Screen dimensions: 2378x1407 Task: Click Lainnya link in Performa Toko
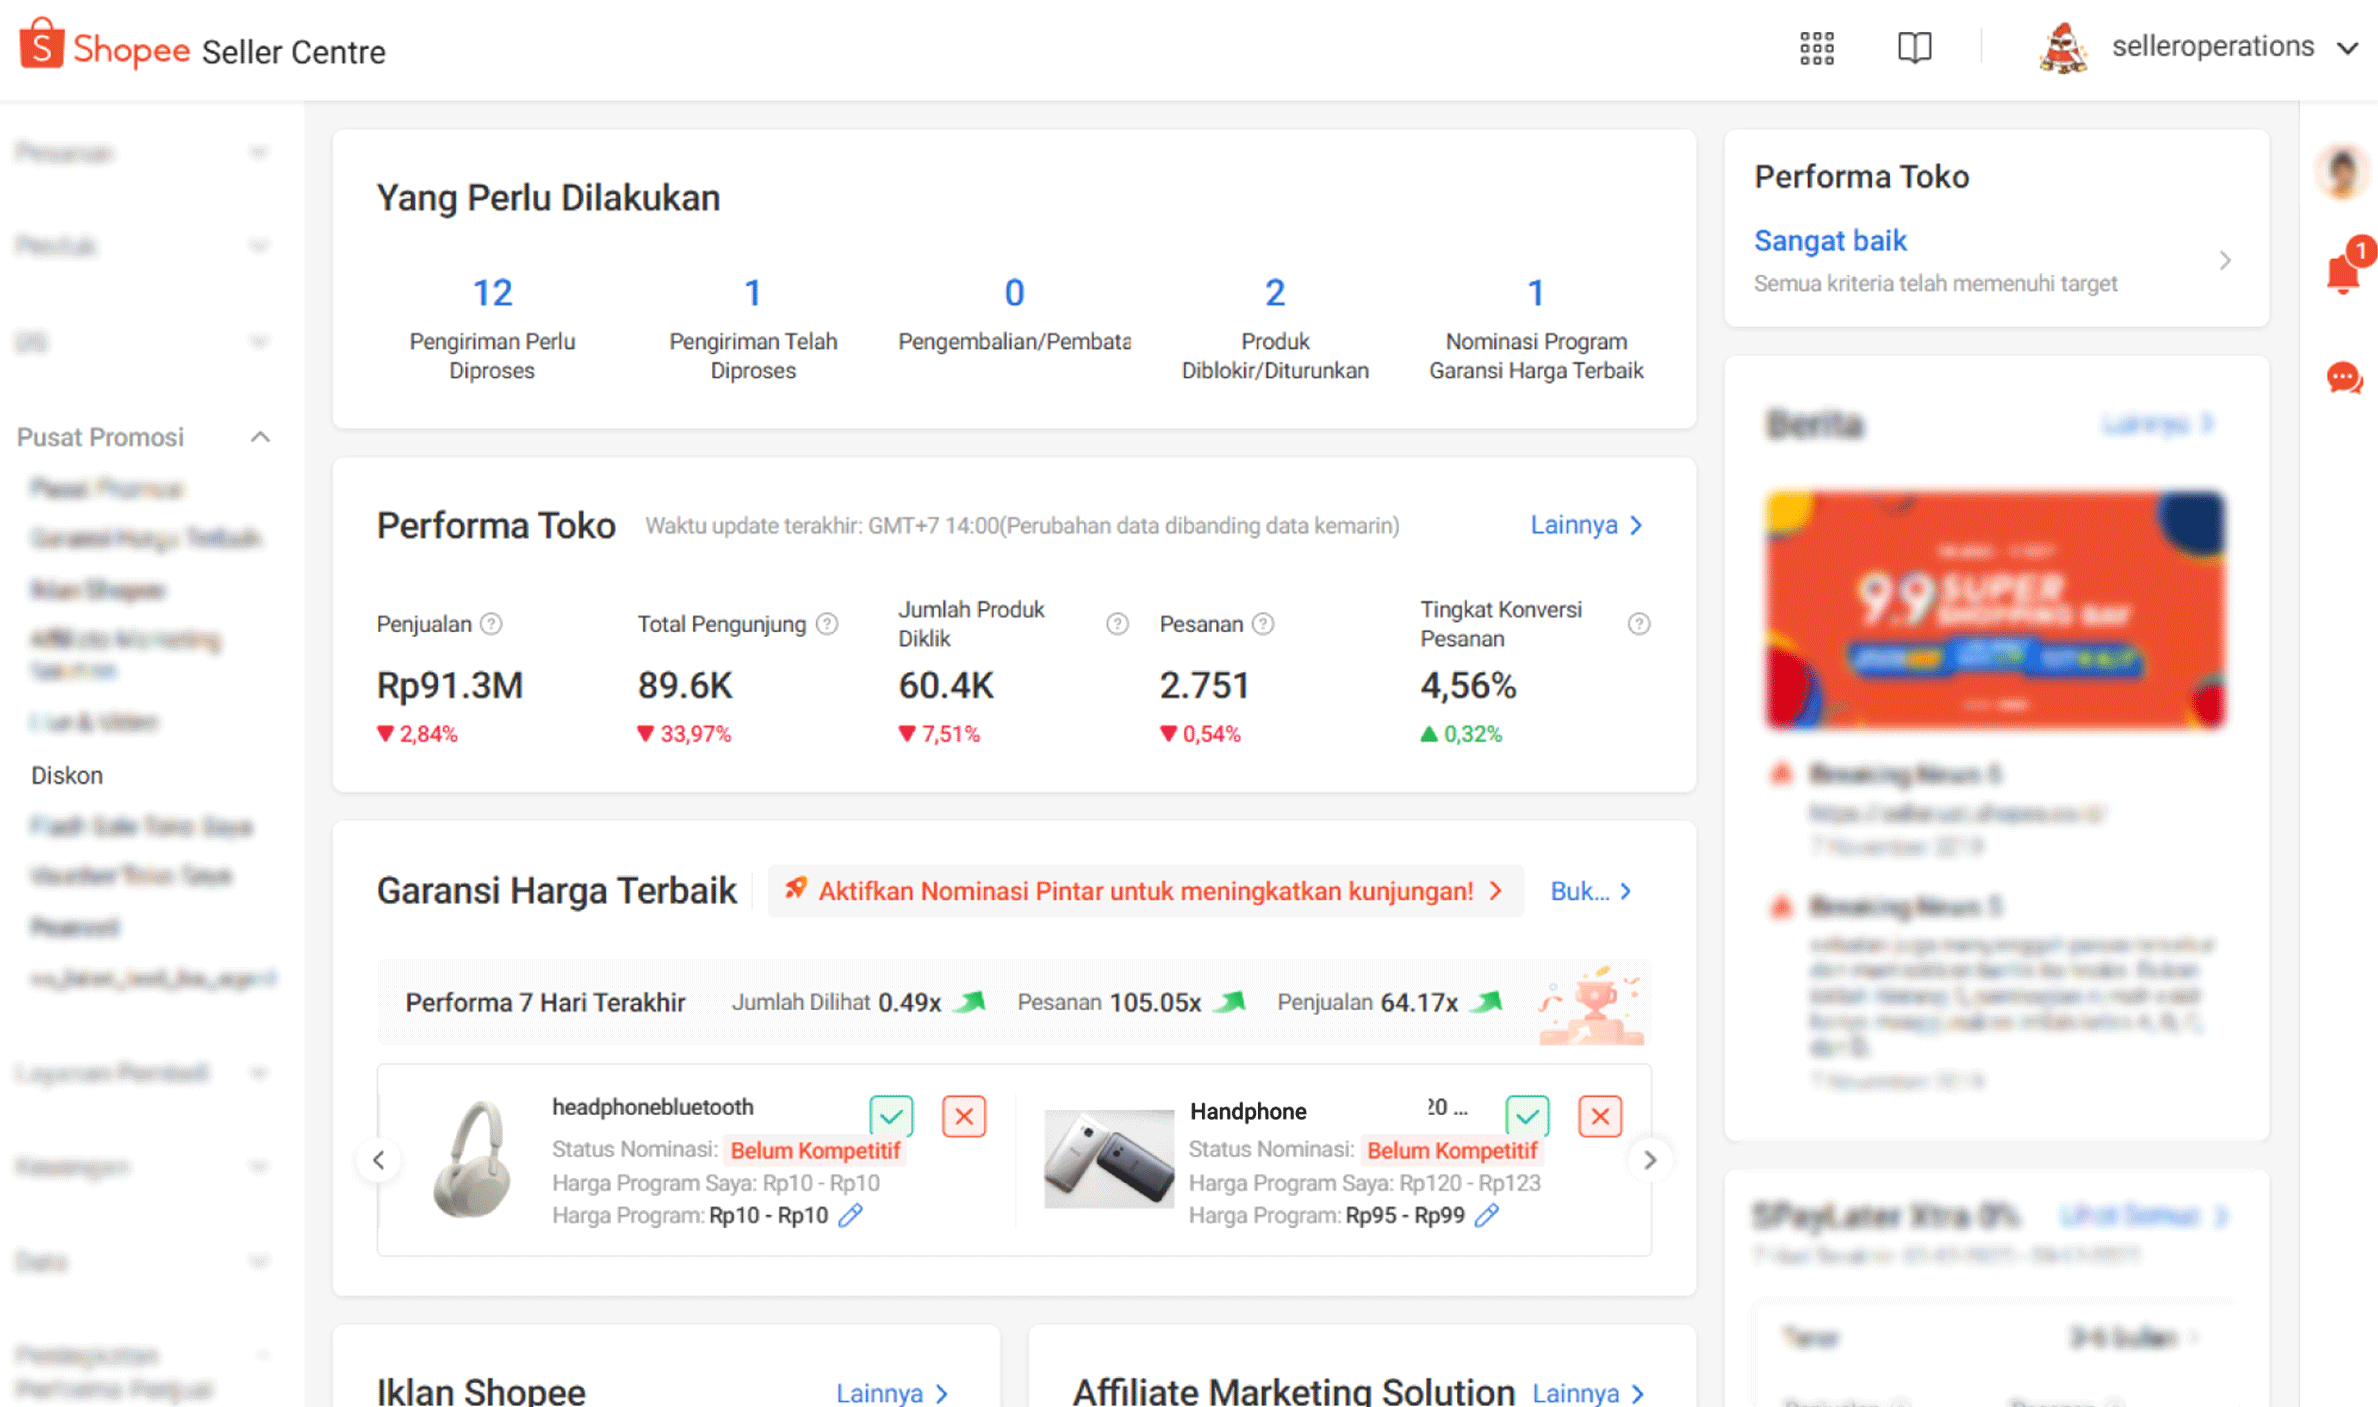[x=1587, y=525]
